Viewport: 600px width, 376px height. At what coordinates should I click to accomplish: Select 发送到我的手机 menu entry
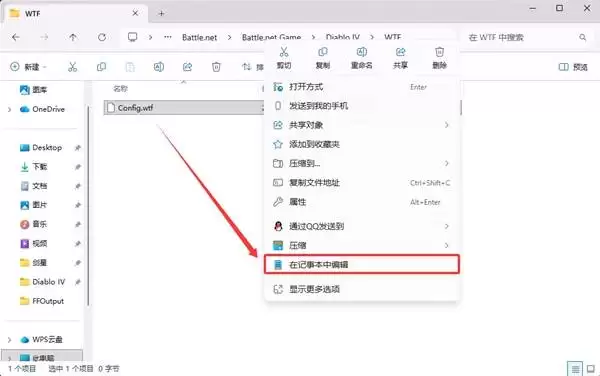(362, 106)
